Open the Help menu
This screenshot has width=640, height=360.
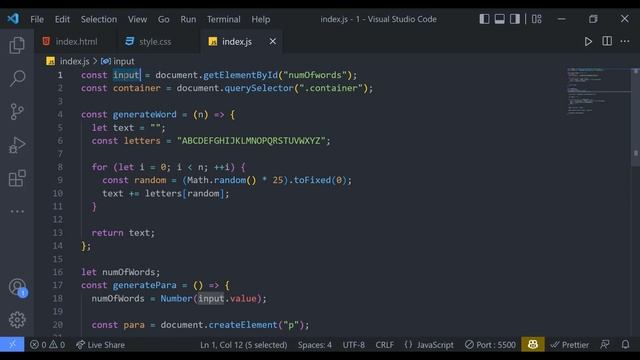pyautogui.click(x=260, y=19)
